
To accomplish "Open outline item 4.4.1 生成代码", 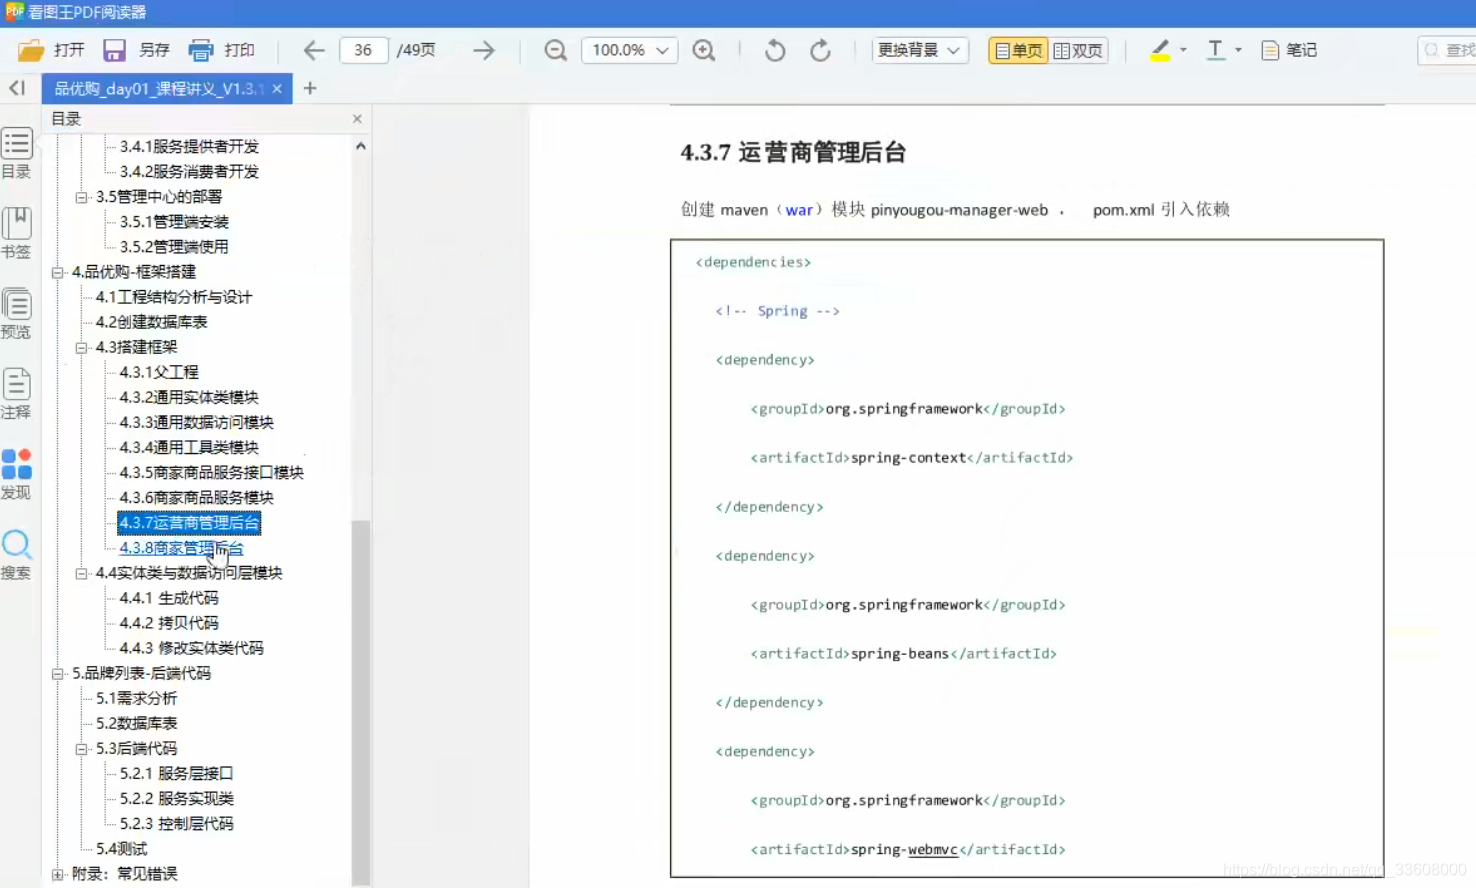I will click(x=169, y=598).
